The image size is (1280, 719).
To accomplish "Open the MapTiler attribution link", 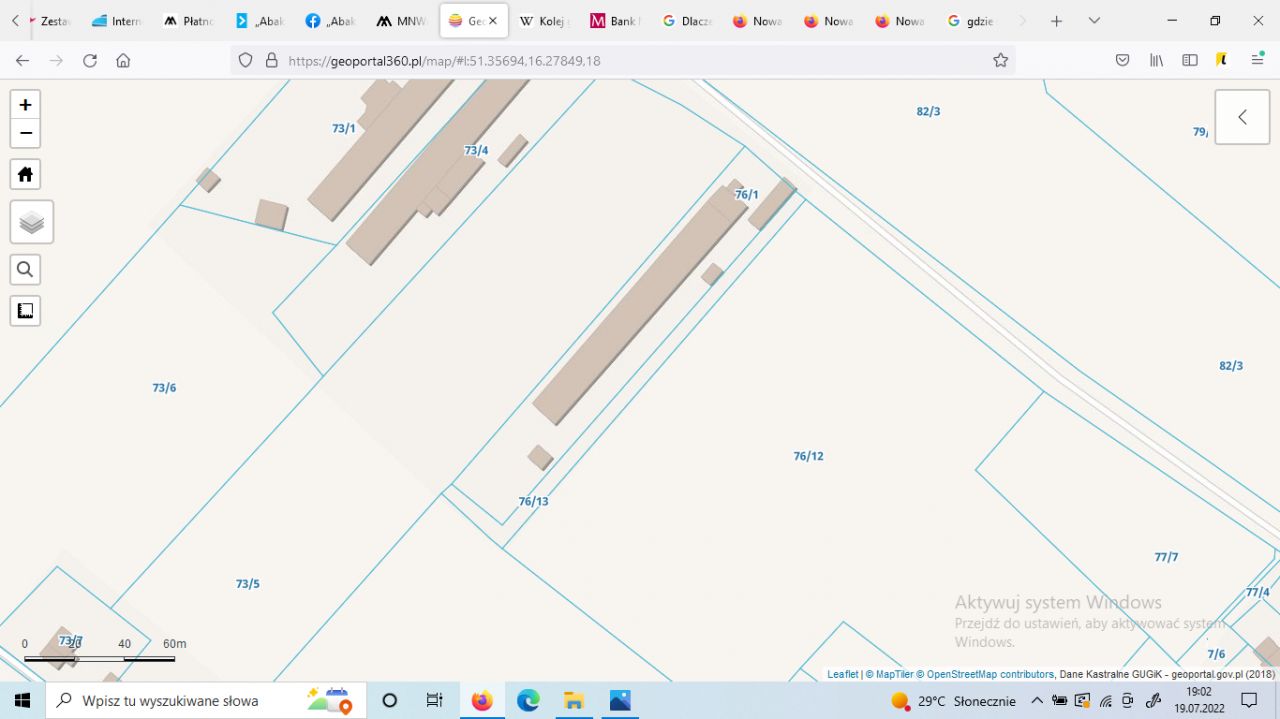I will (889, 675).
